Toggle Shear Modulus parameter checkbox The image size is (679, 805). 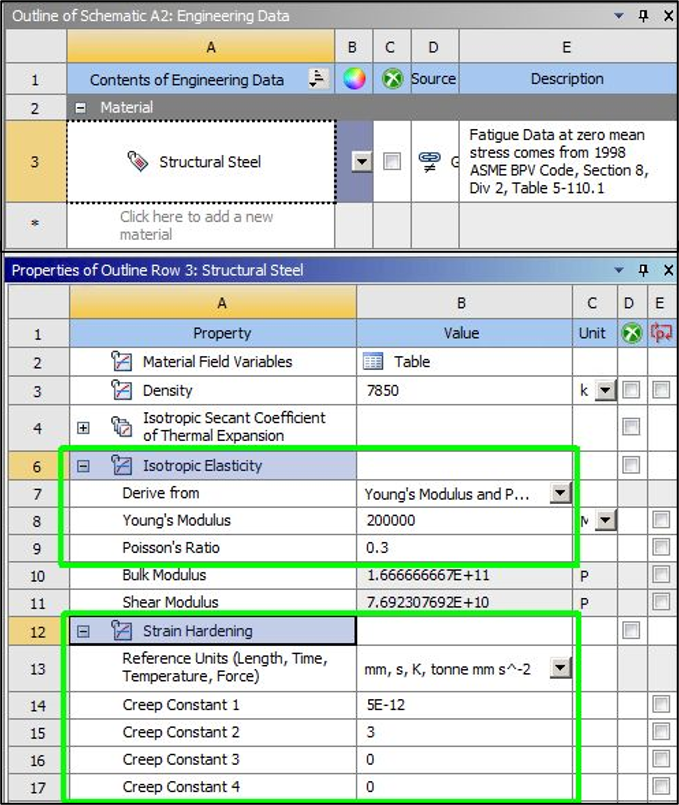[661, 602]
